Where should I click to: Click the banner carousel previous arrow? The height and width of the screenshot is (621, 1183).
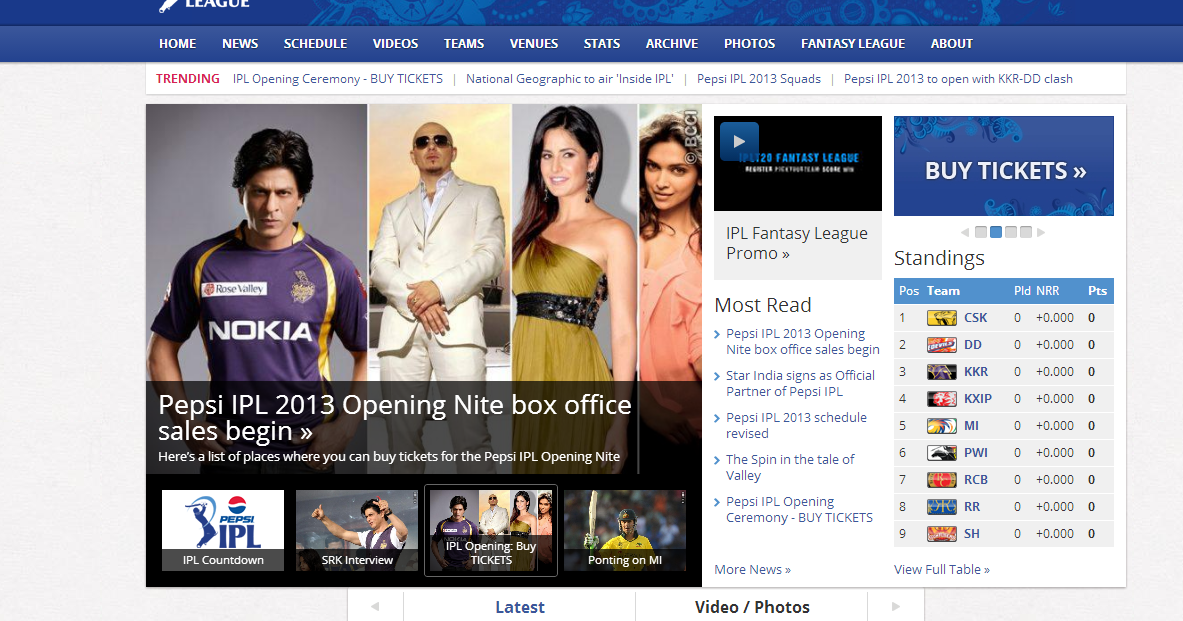point(965,232)
